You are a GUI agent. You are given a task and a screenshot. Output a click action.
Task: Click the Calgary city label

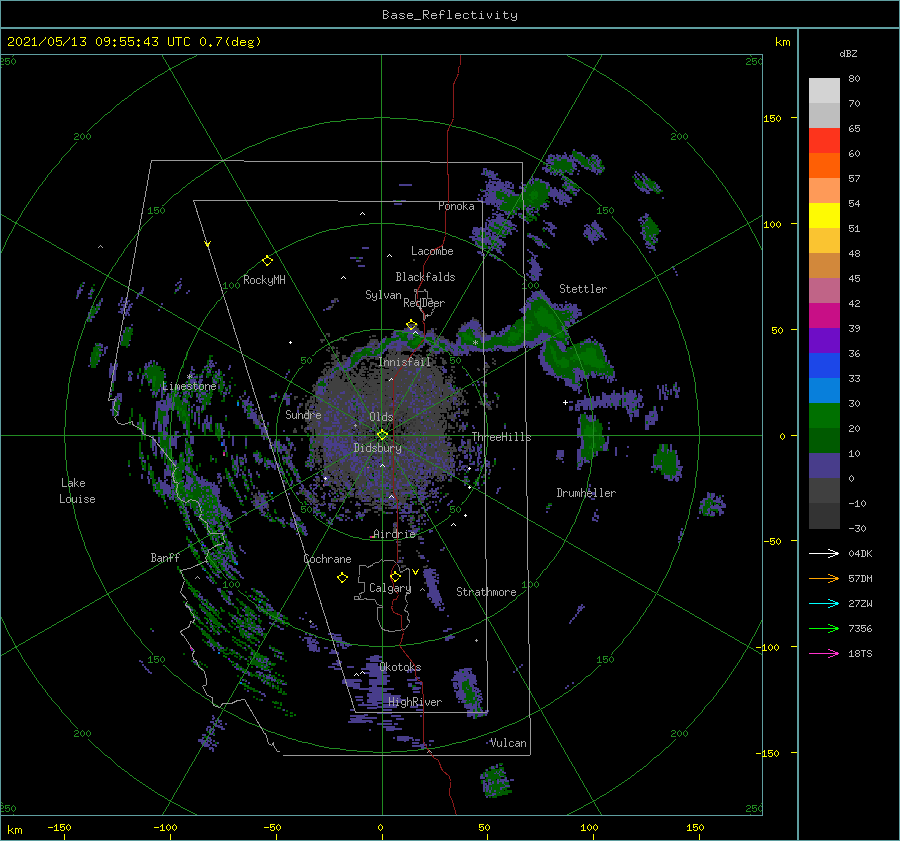tap(390, 588)
